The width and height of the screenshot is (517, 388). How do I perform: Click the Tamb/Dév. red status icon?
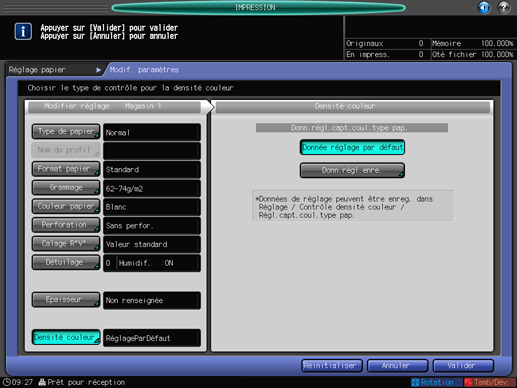(x=469, y=382)
